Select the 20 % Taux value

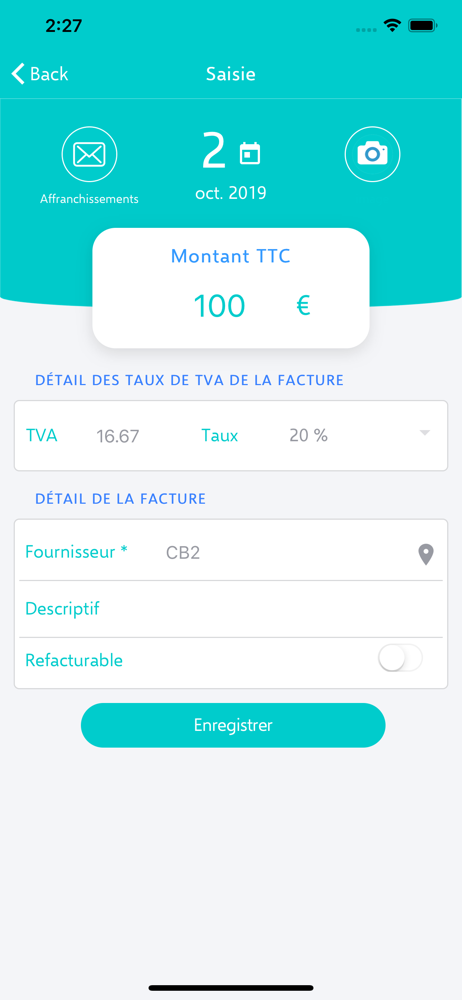pos(308,436)
